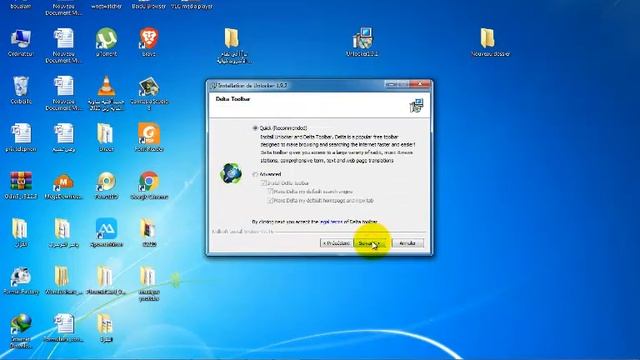Launch the MegaDownloader shortcut
Image resolution: width=640 pixels, height=360 pixels.
coord(63,185)
